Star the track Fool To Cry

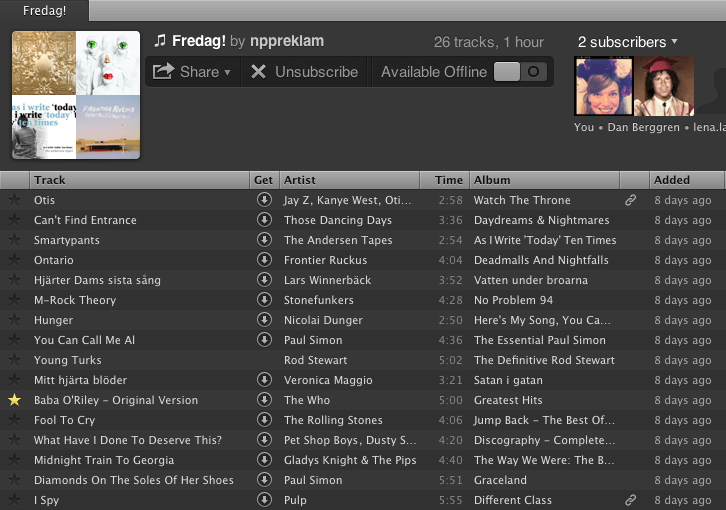[x=15, y=420]
